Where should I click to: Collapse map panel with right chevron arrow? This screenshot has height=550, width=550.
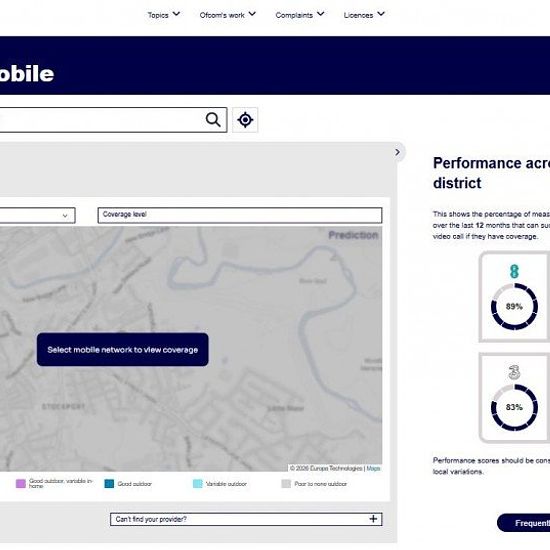(x=397, y=152)
